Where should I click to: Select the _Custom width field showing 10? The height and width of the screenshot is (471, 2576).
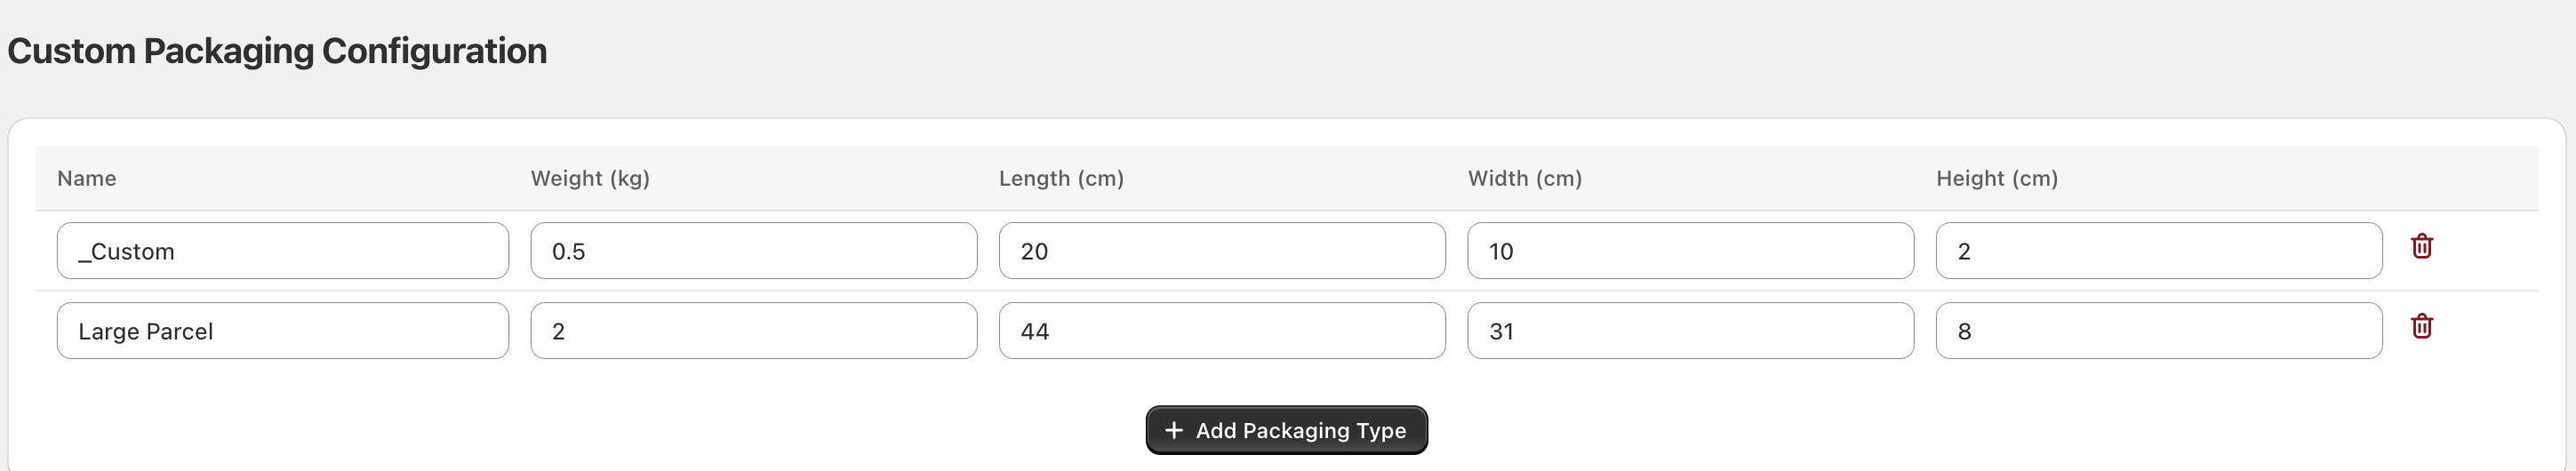coord(1691,251)
